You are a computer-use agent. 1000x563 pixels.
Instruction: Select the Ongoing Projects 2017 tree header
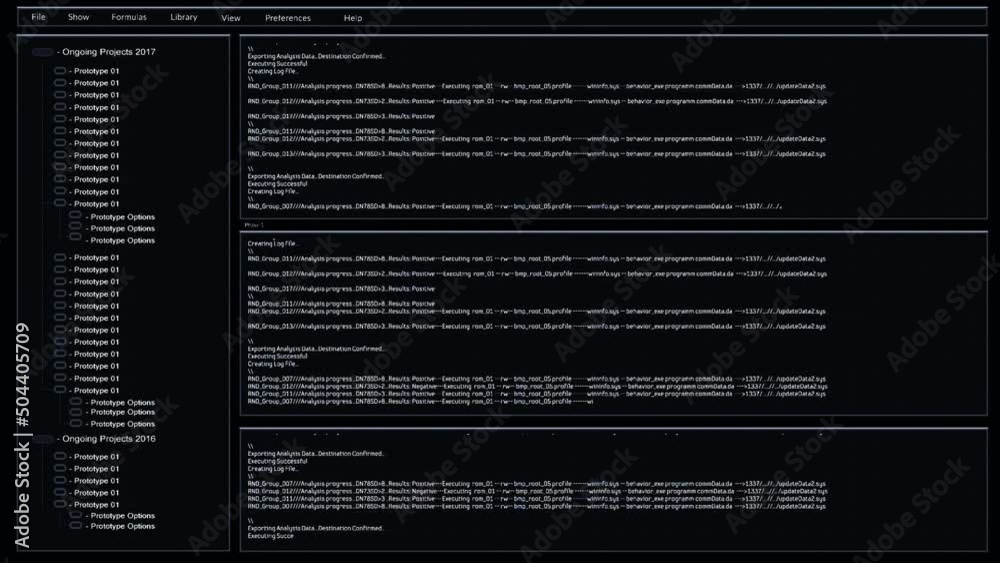106,52
